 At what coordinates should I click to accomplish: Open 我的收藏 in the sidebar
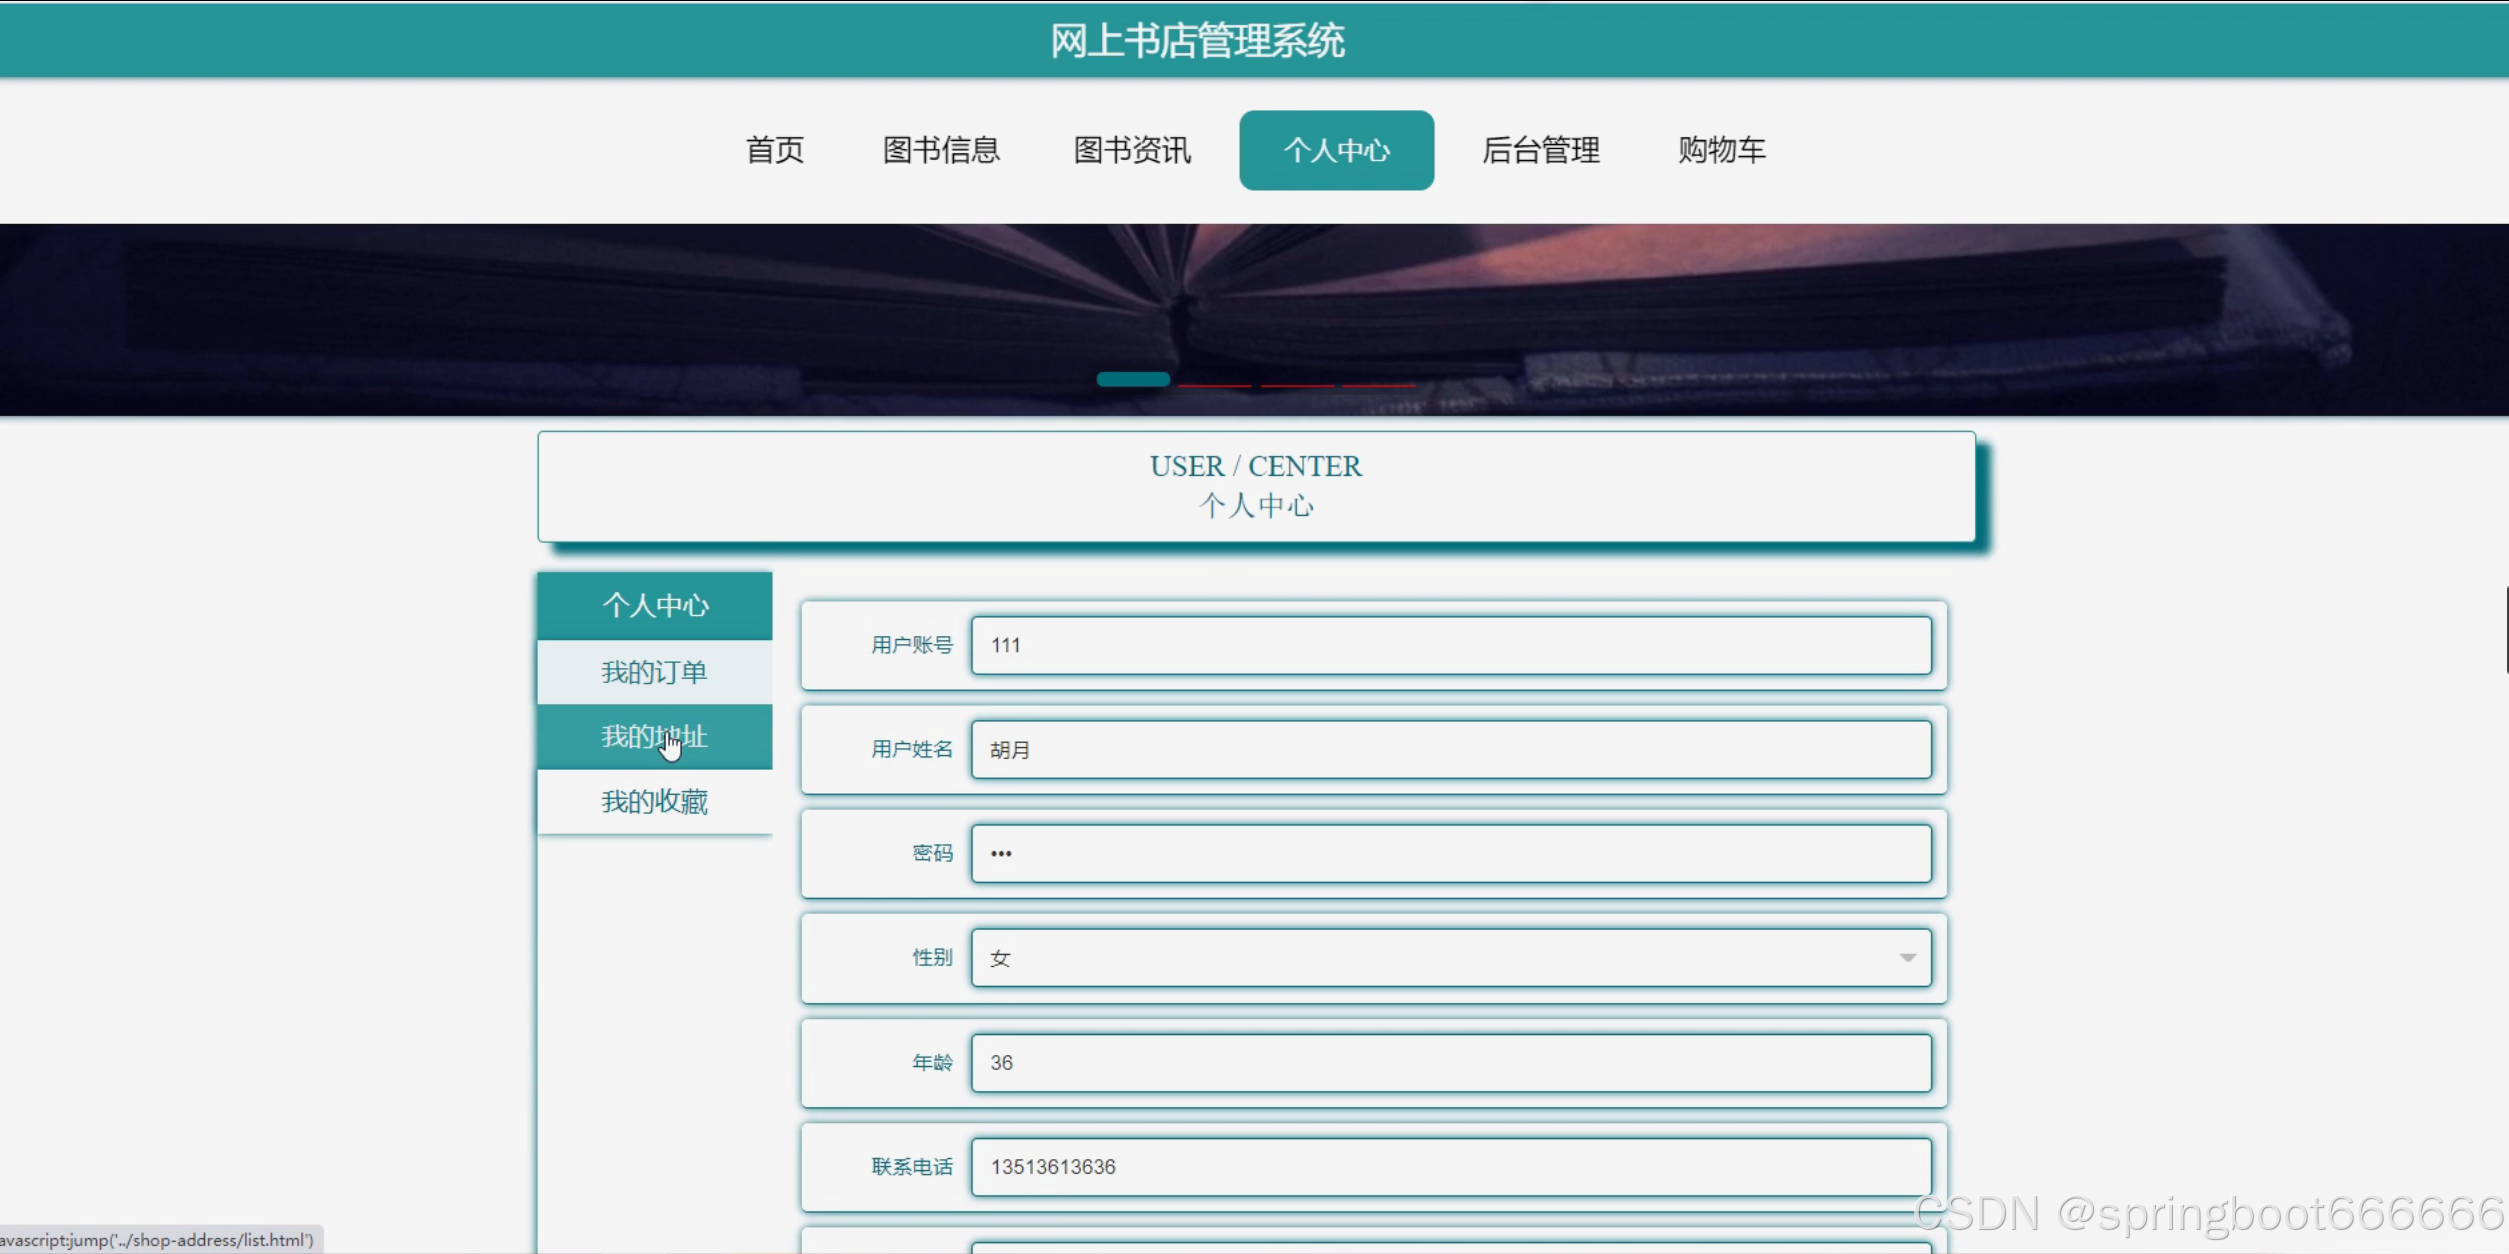coord(655,802)
